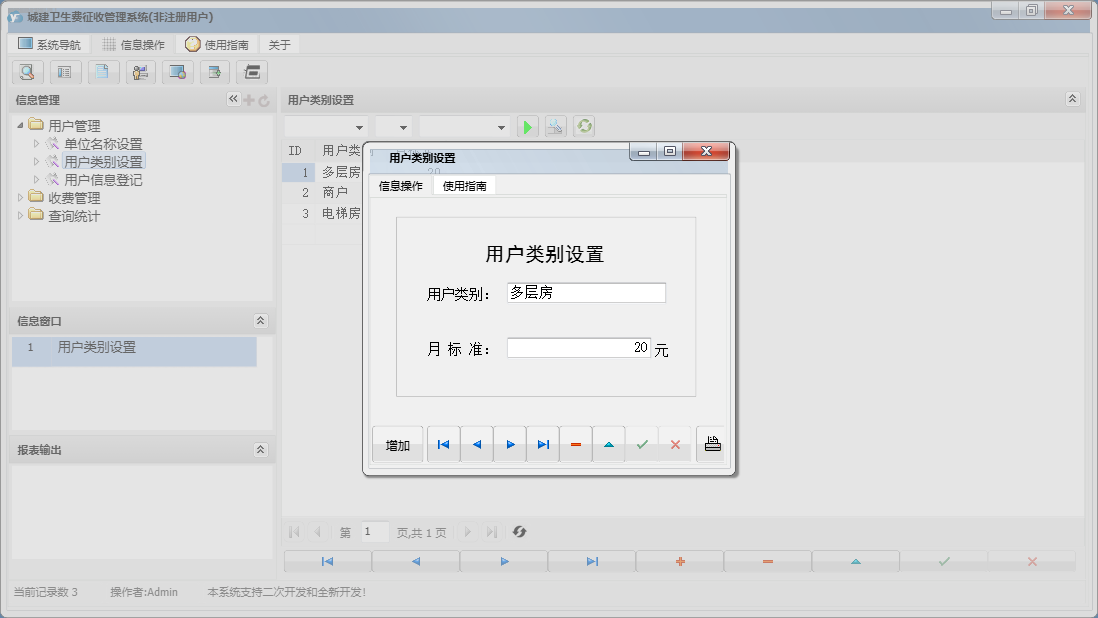Click the green refresh icon above the grid
1098x618 pixels.
coord(584,126)
